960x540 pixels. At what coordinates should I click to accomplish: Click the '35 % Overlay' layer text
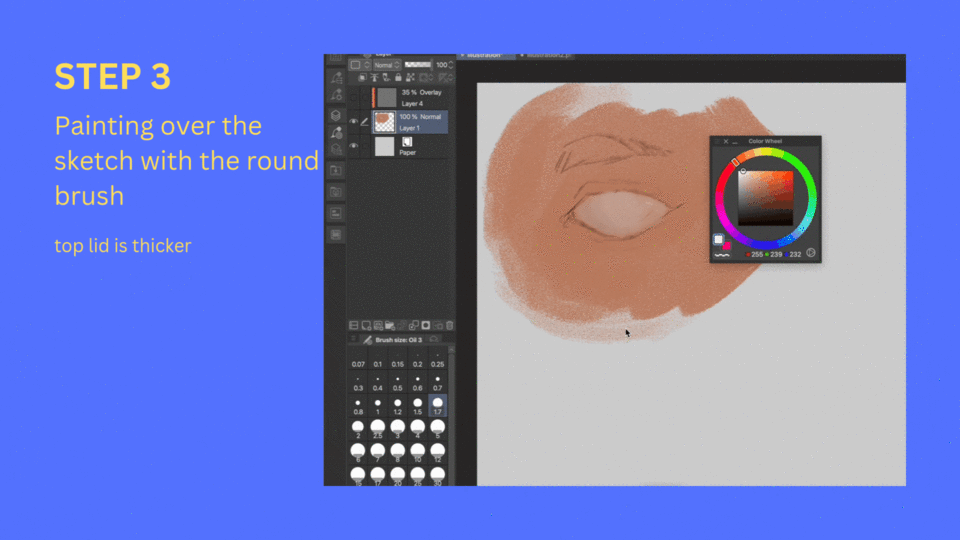pos(421,92)
